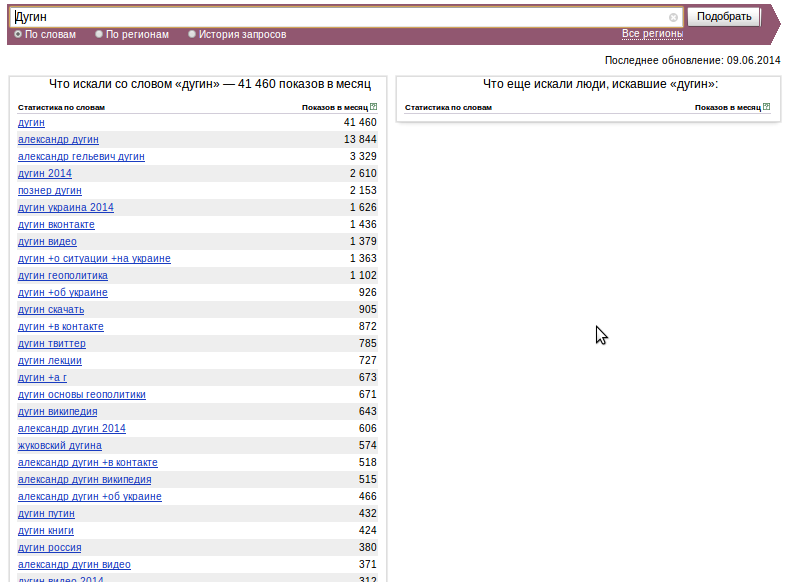Screen dimensions: 795x582
Task: Open the 'дугин википедия' link
Action: [x=58, y=412]
